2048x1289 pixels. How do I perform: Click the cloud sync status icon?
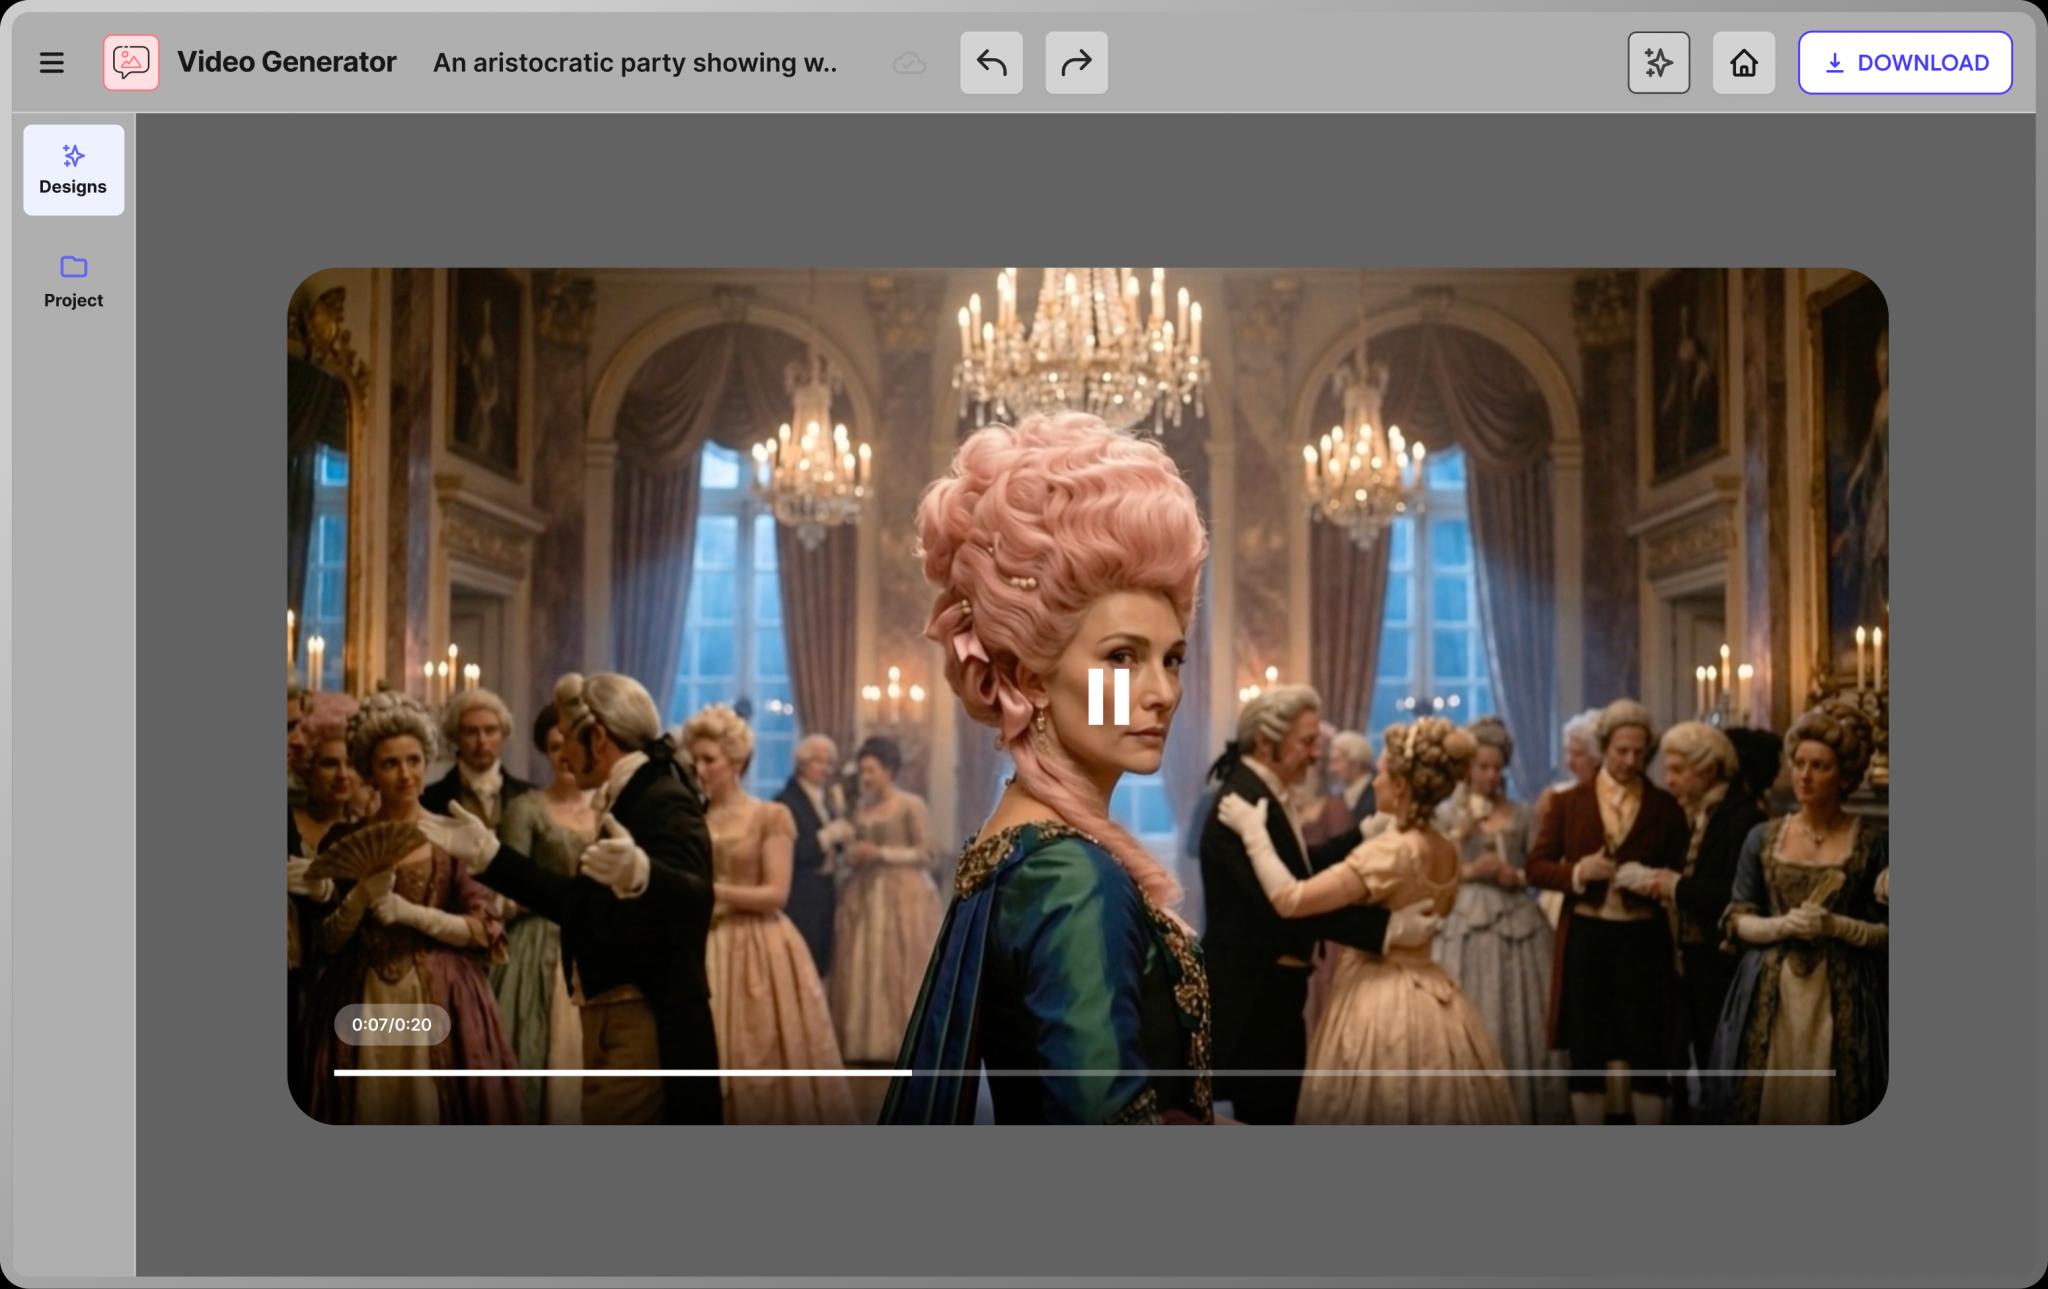pyautogui.click(x=909, y=62)
